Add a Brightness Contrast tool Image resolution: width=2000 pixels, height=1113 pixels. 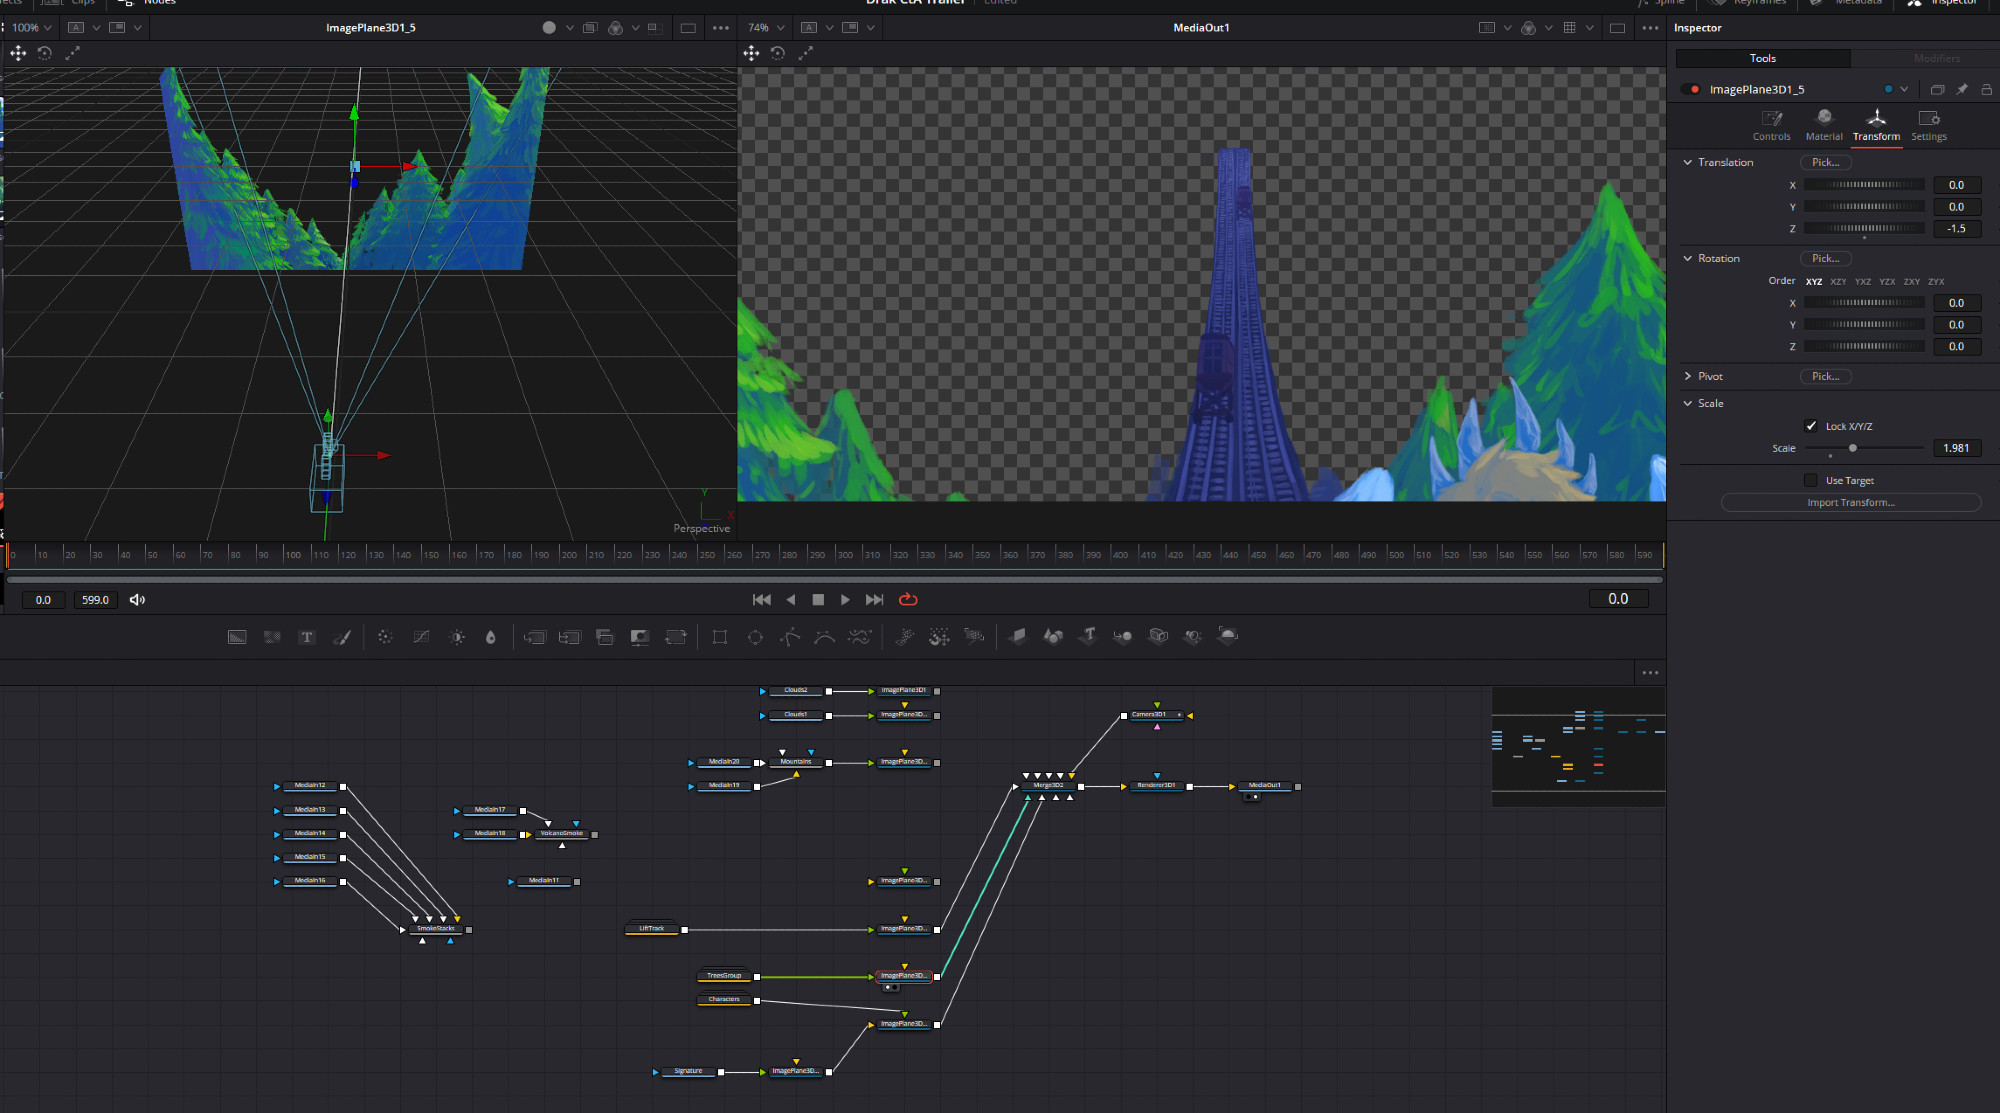(x=457, y=637)
